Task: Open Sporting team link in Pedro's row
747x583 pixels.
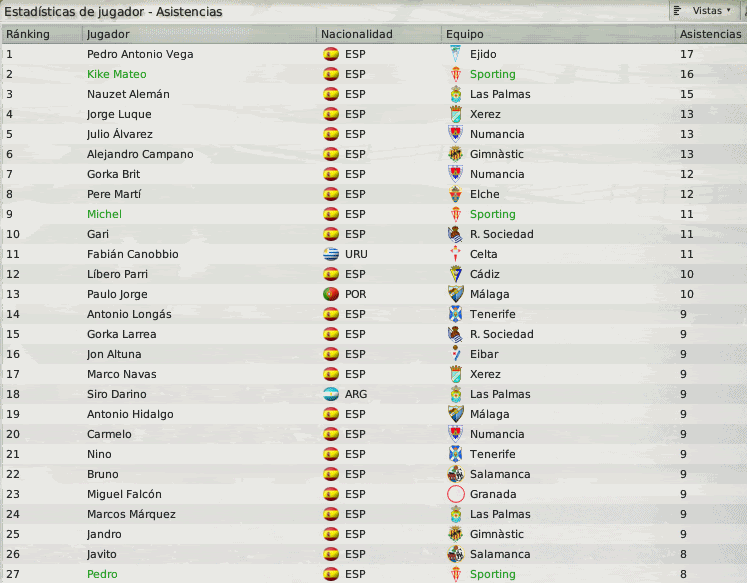Action: tap(493, 574)
